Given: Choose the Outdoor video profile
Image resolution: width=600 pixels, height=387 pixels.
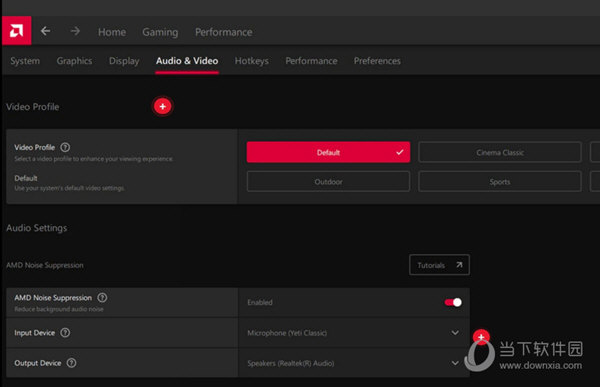Looking at the screenshot, I should pyautogui.click(x=328, y=181).
